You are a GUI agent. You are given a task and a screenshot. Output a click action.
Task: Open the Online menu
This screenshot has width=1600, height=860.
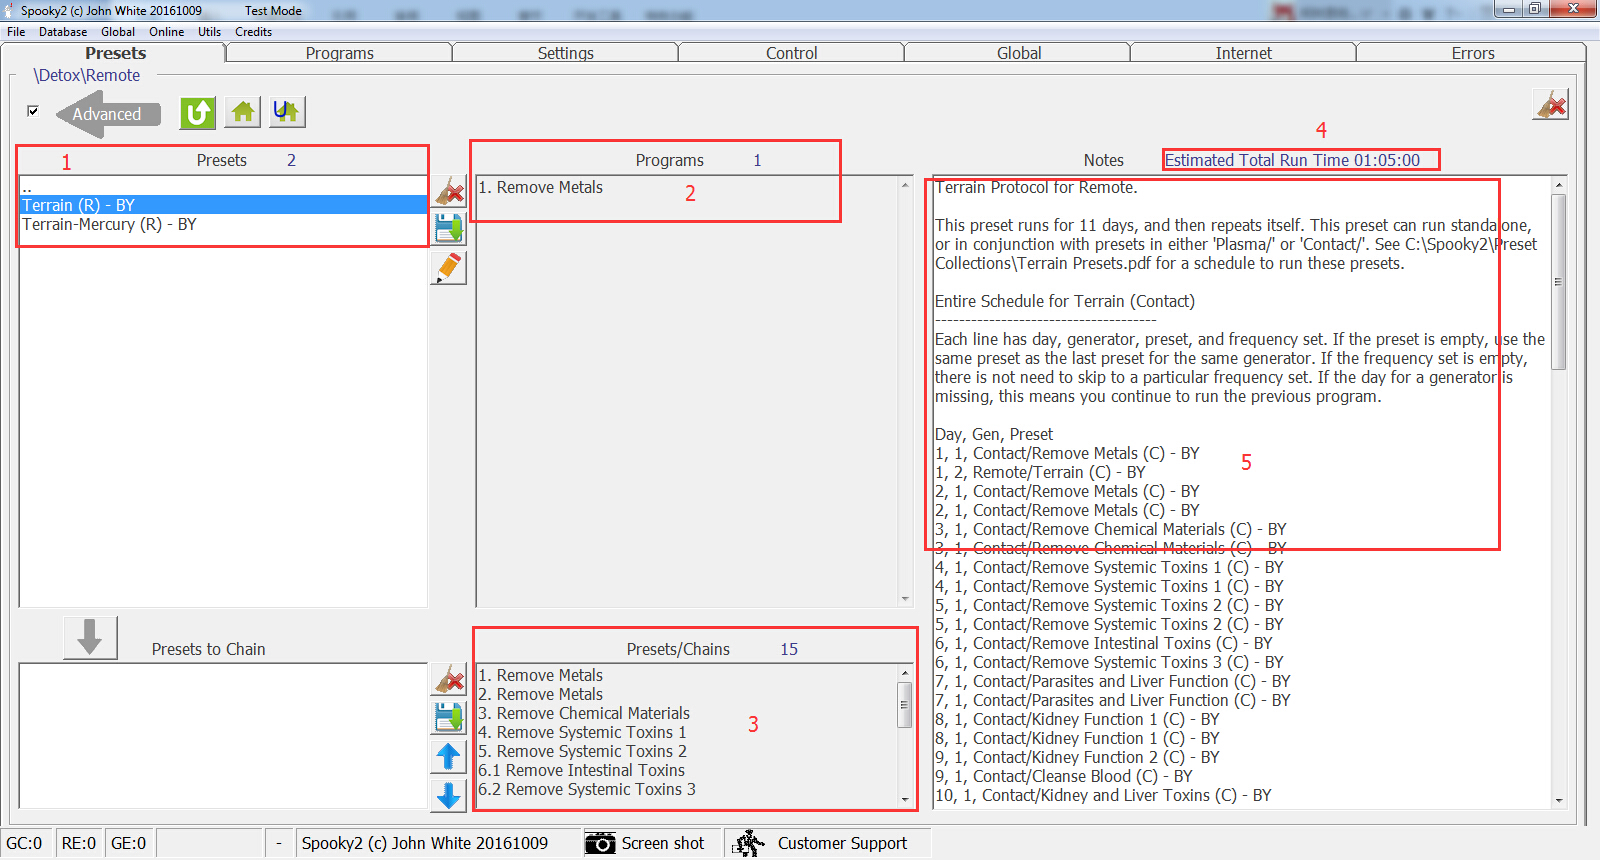[167, 32]
